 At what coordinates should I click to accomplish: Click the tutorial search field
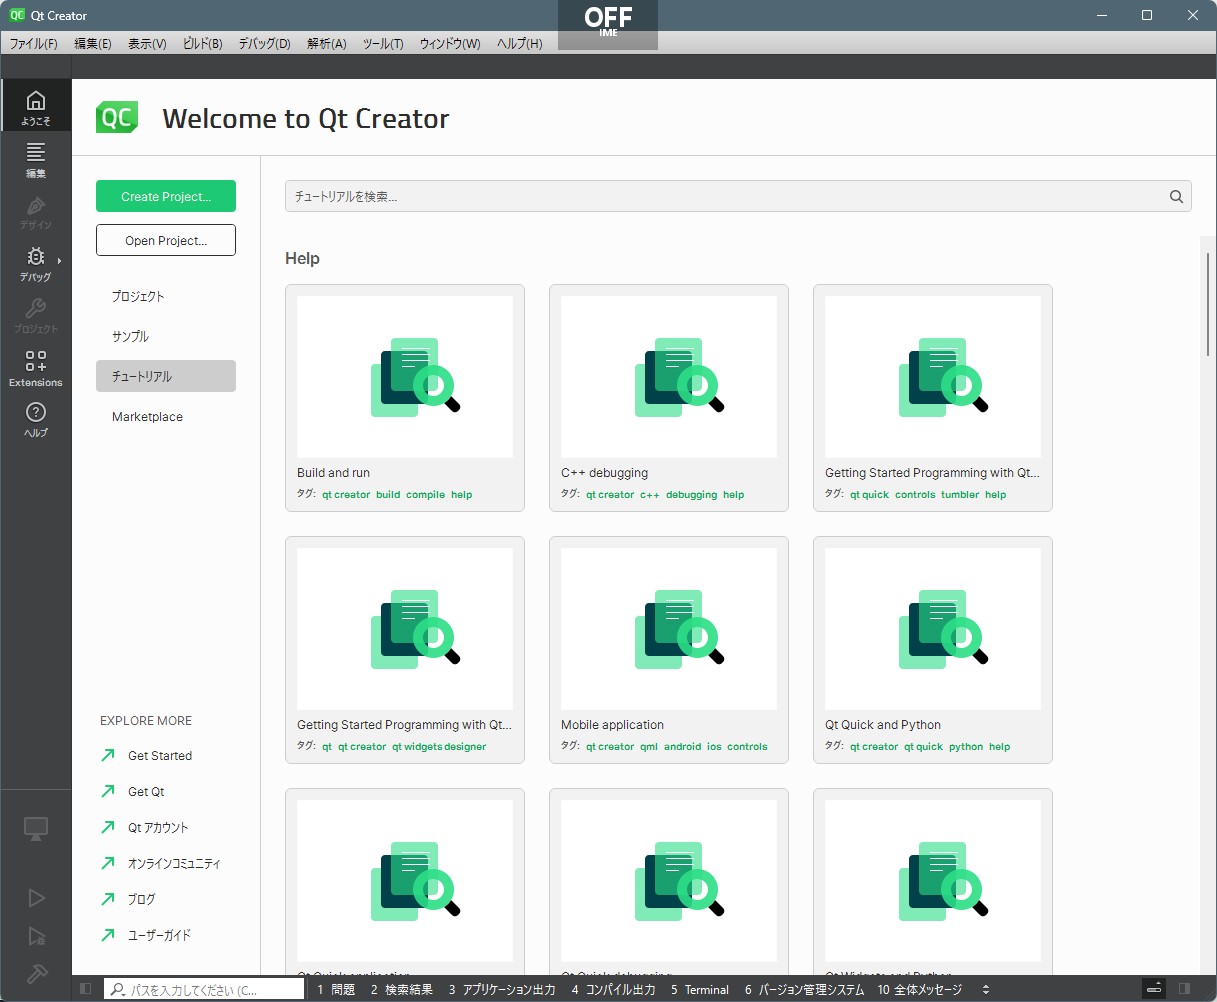click(x=738, y=197)
